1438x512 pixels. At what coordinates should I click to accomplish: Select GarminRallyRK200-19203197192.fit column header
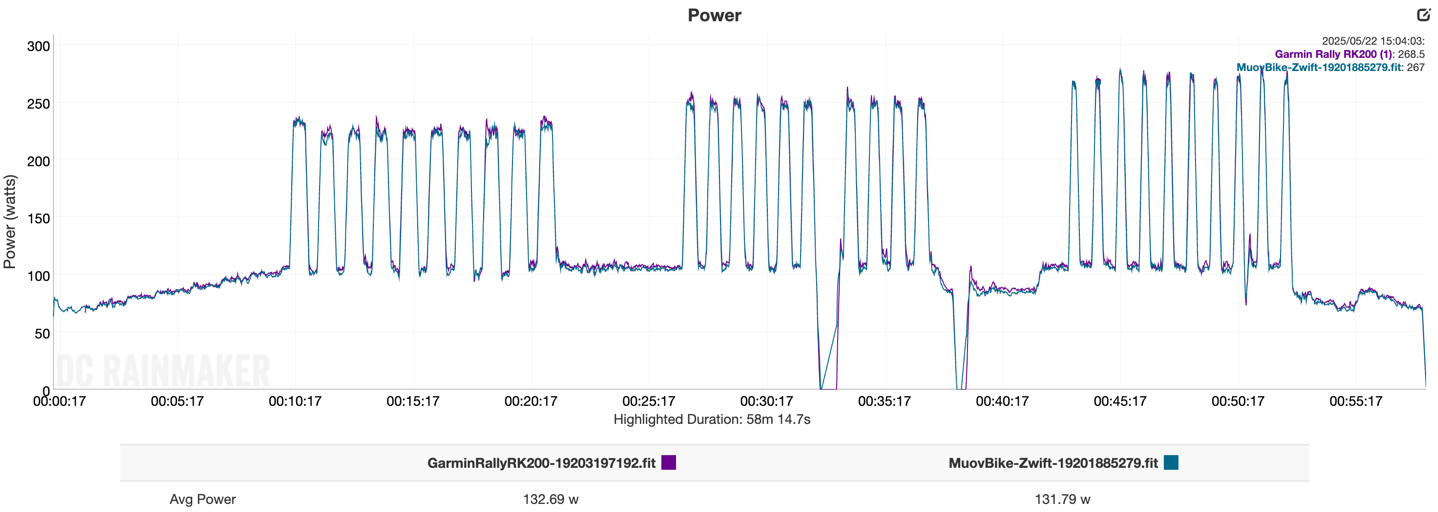[542, 463]
